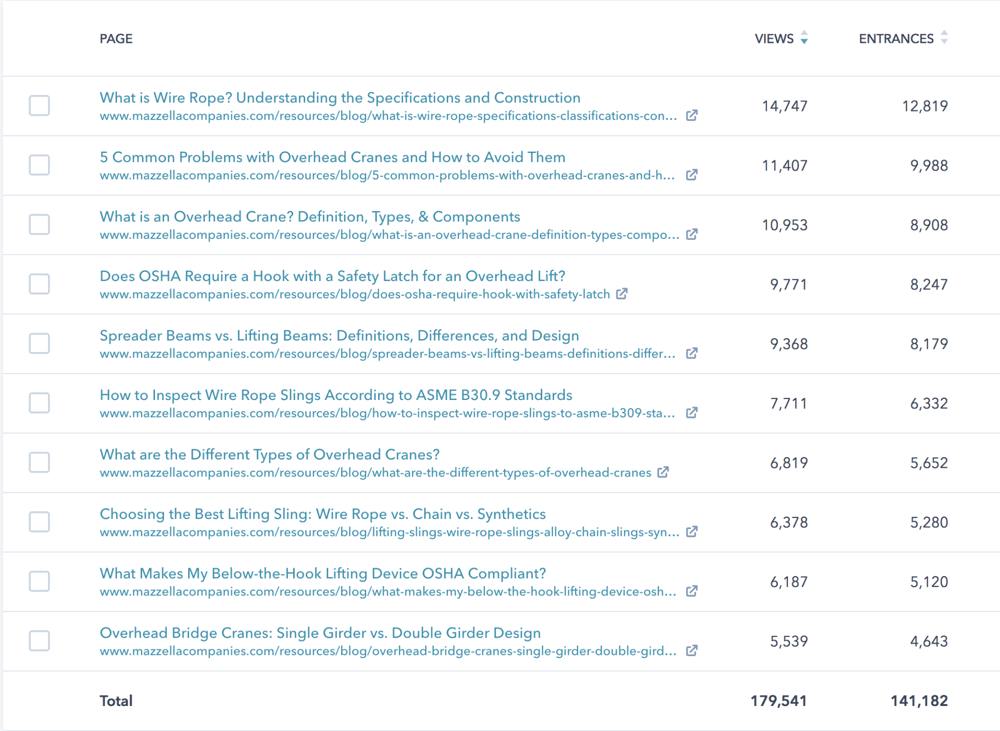Tick checkbox for Overhead Bridge Cranes row

pyautogui.click(x=39, y=641)
